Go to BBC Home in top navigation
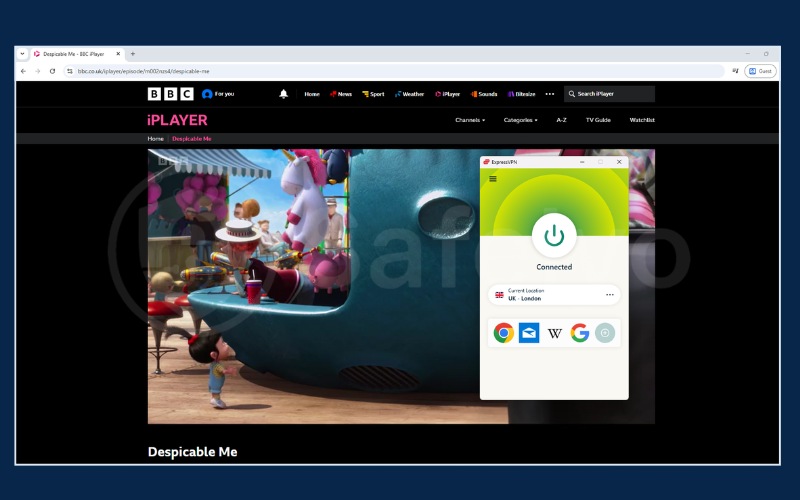Screen dimensions: 800x500 tap(312, 94)
